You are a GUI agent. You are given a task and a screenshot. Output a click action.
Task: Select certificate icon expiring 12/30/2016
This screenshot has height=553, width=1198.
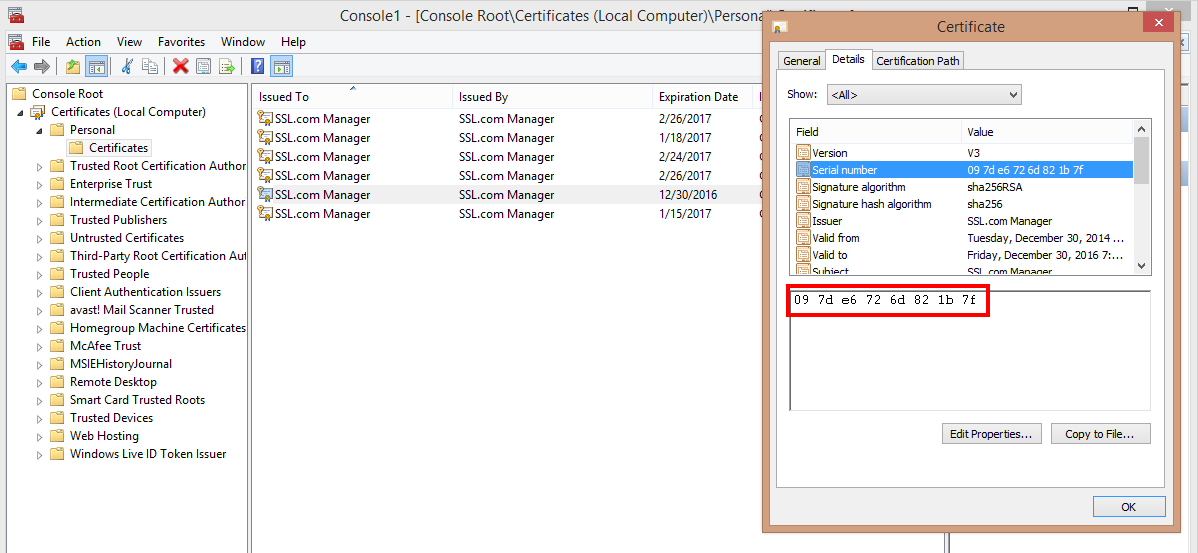265,195
